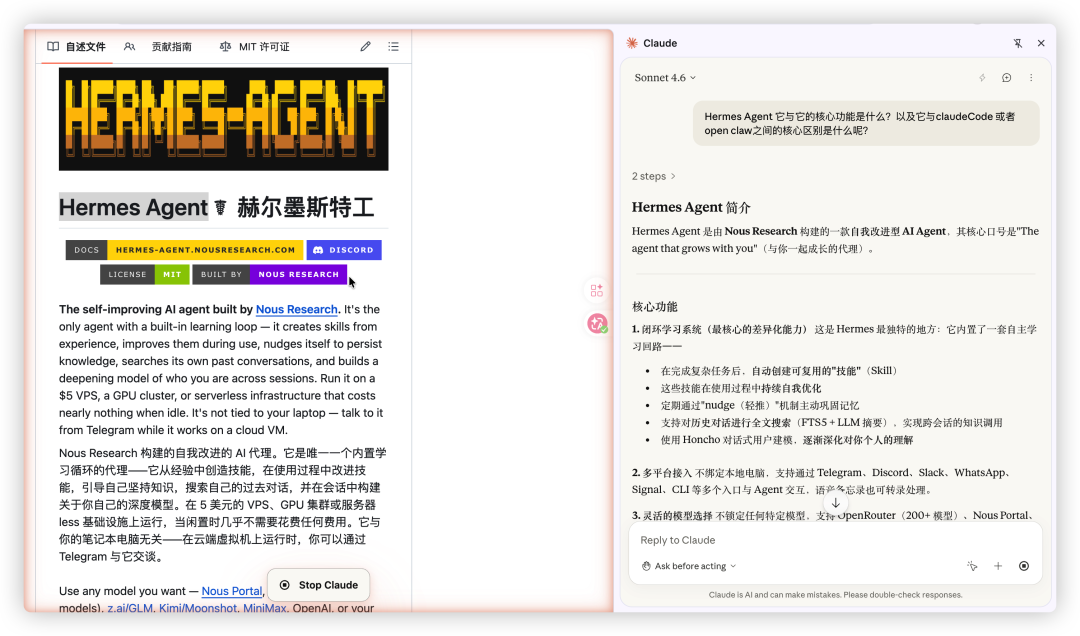Click the pin icon in the Claude panel header
Viewport: 1080px width, 636px height.
point(1016,43)
